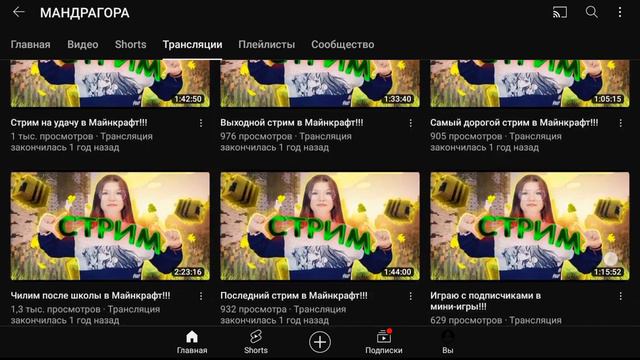Open channel search magnifier icon
Screen dimensions: 640x360
pyautogui.click(x=591, y=12)
